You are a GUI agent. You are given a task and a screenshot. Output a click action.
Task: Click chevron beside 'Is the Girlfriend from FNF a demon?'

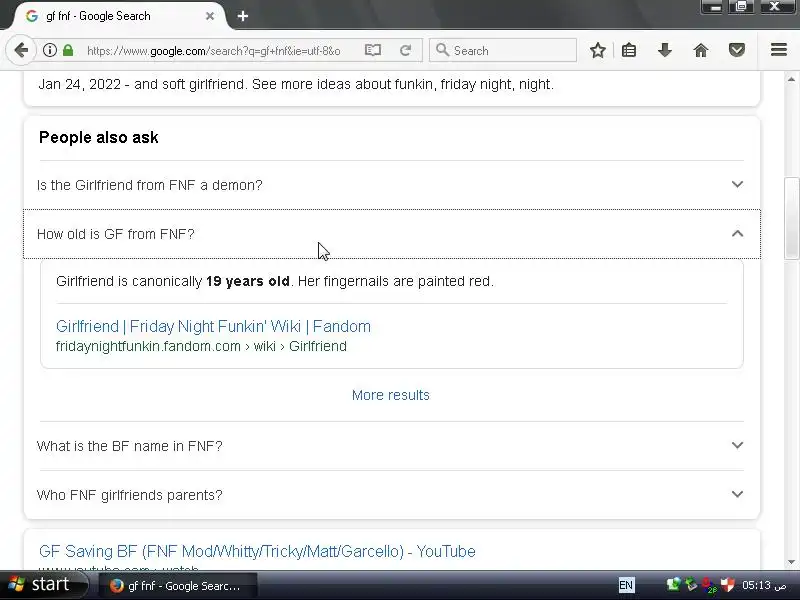pos(737,184)
